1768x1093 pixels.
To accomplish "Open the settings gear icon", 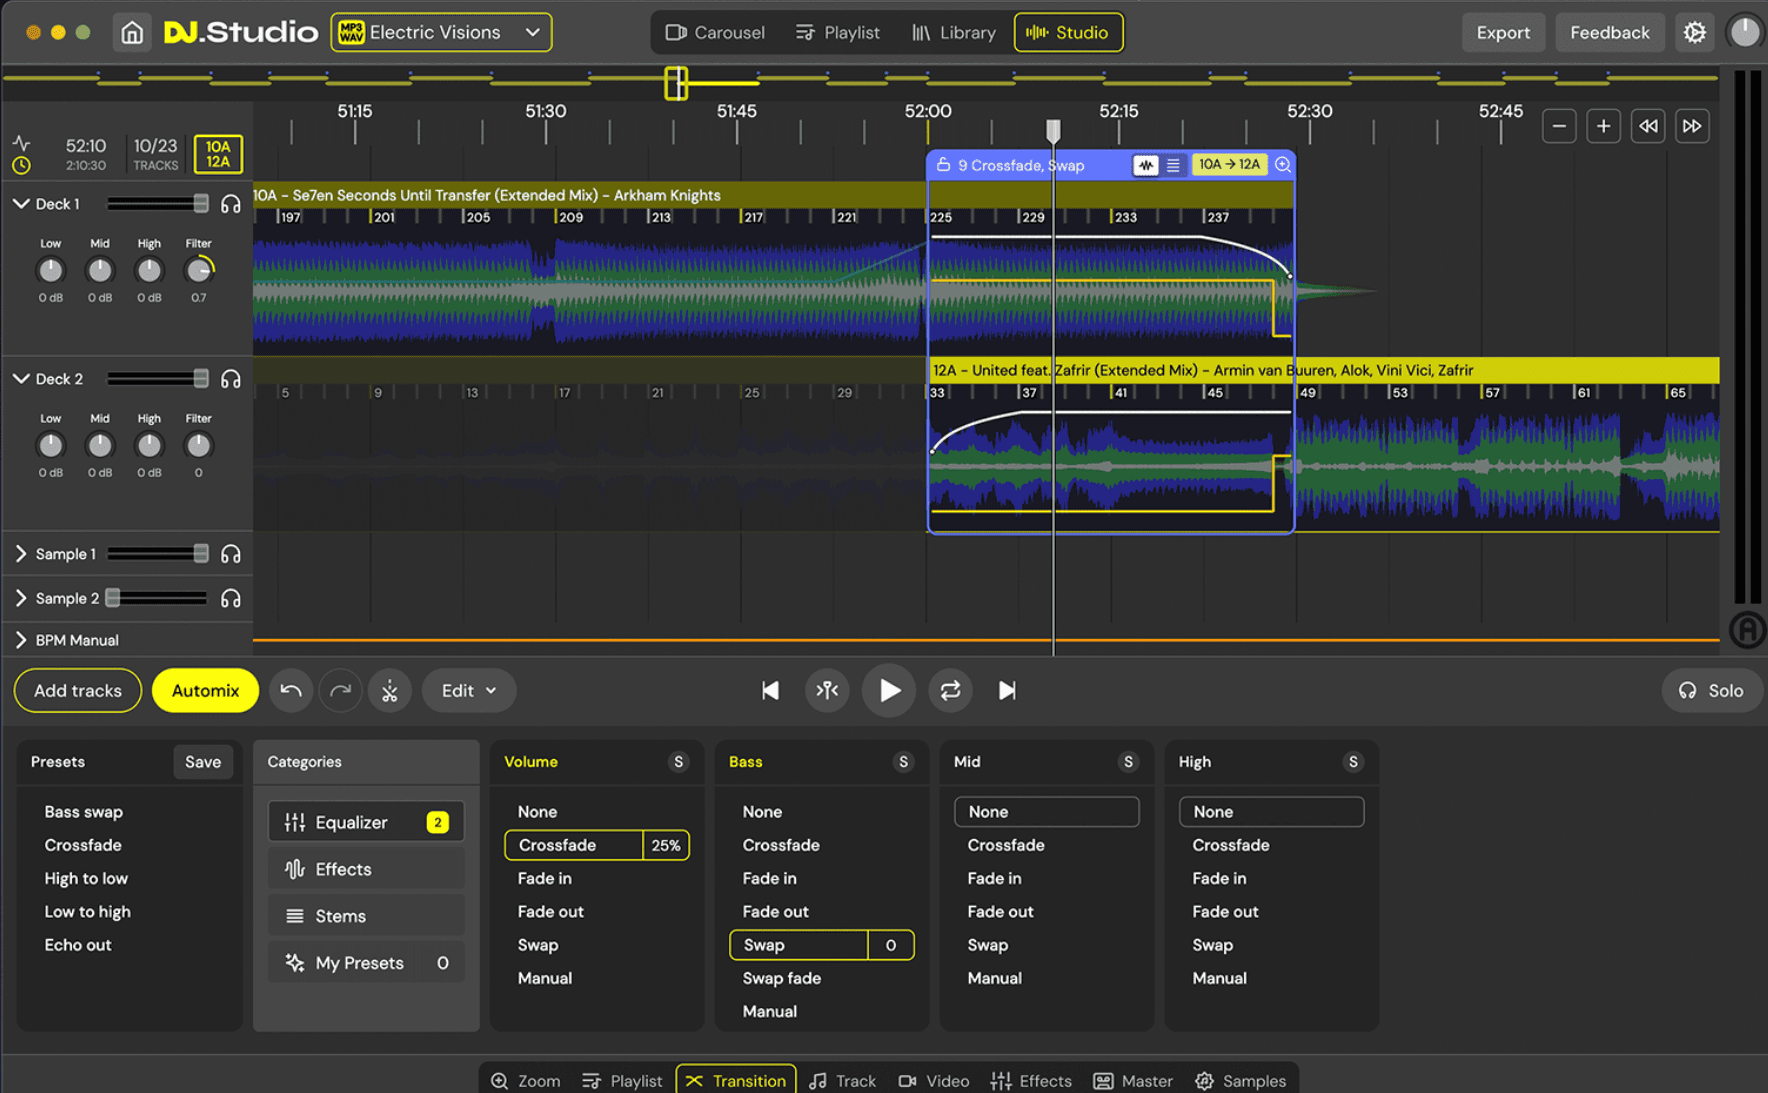I will tap(1694, 33).
